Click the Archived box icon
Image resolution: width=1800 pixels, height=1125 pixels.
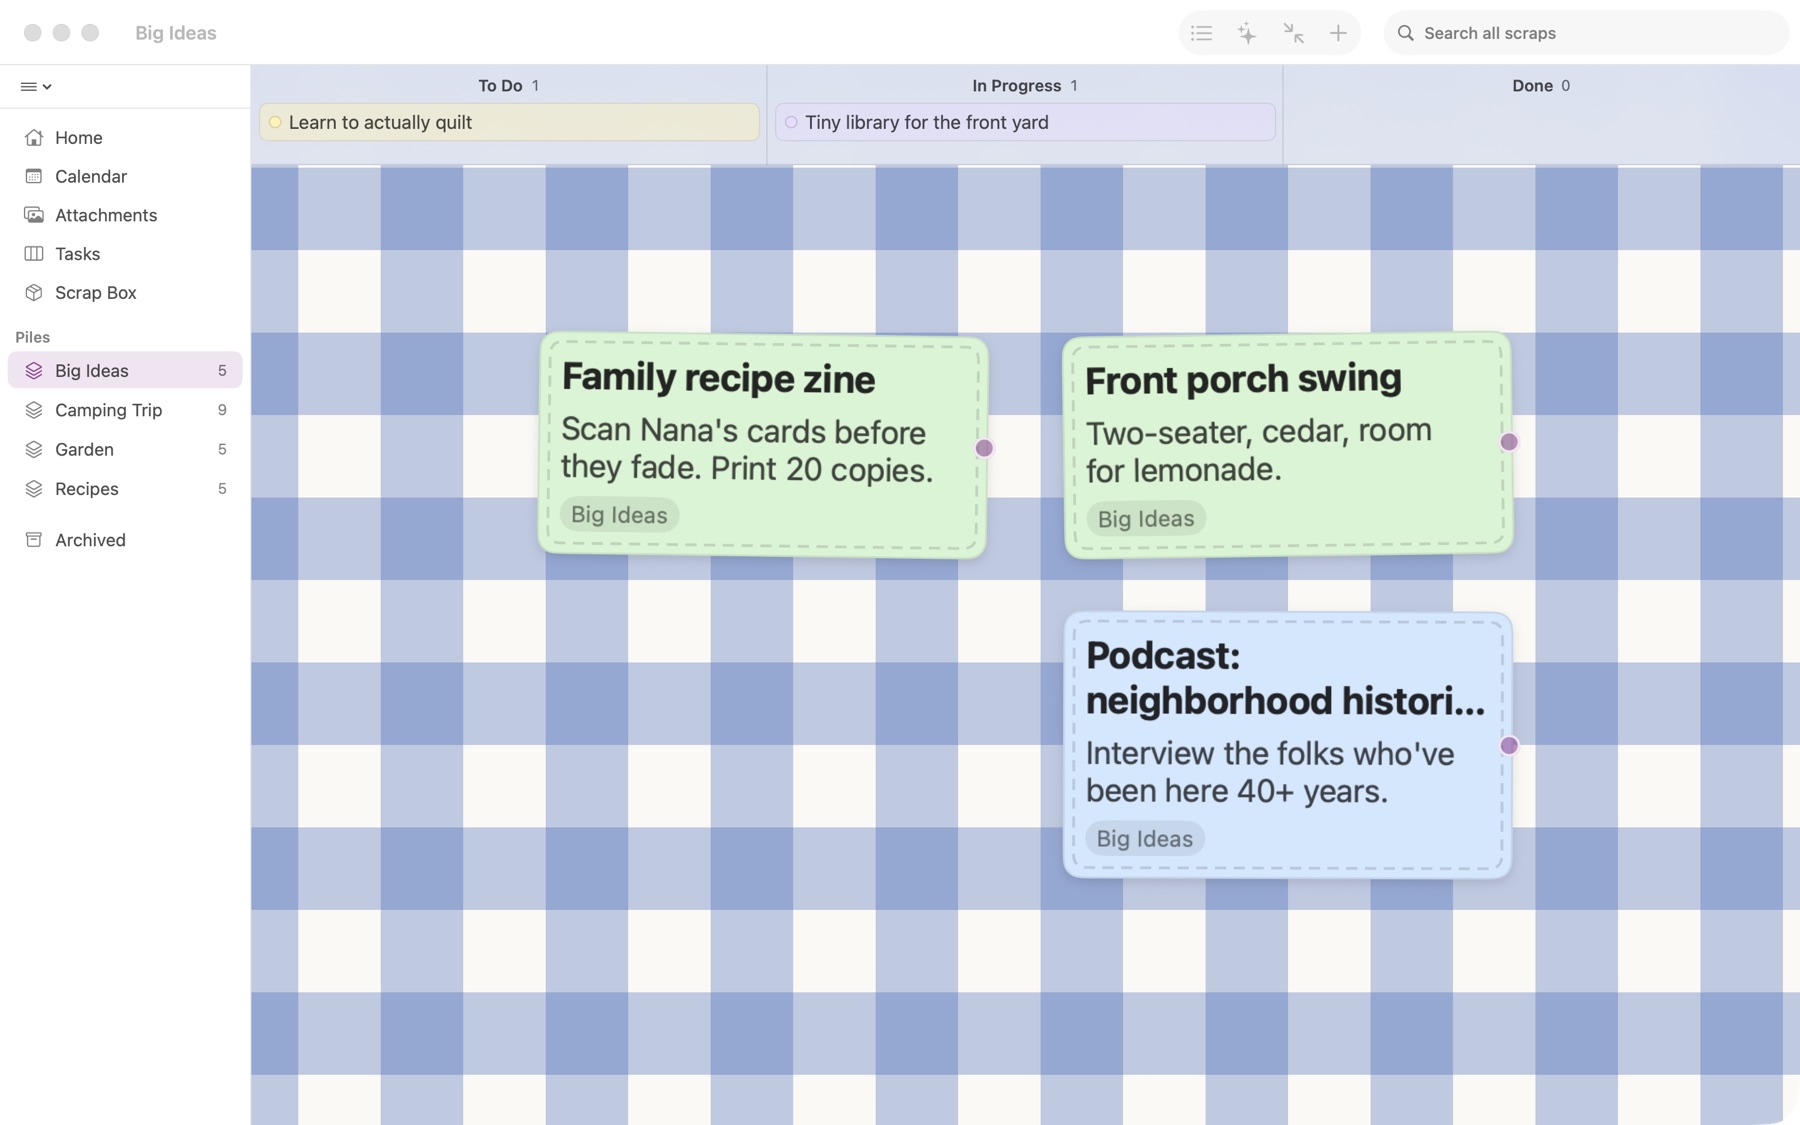(34, 540)
